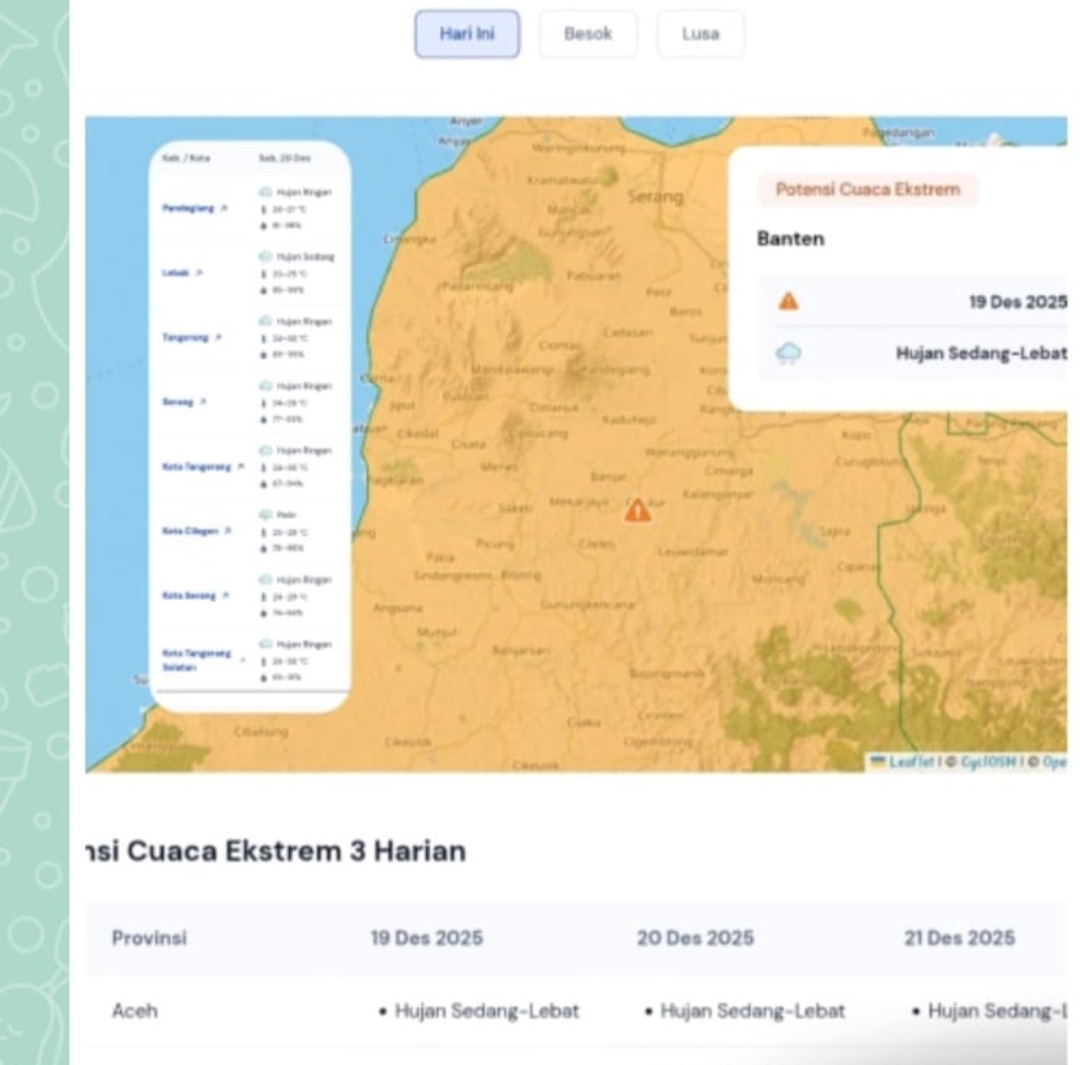The image size is (1080, 1065).
Task: Click the arrow icon next to Serang
Action: pos(203,402)
